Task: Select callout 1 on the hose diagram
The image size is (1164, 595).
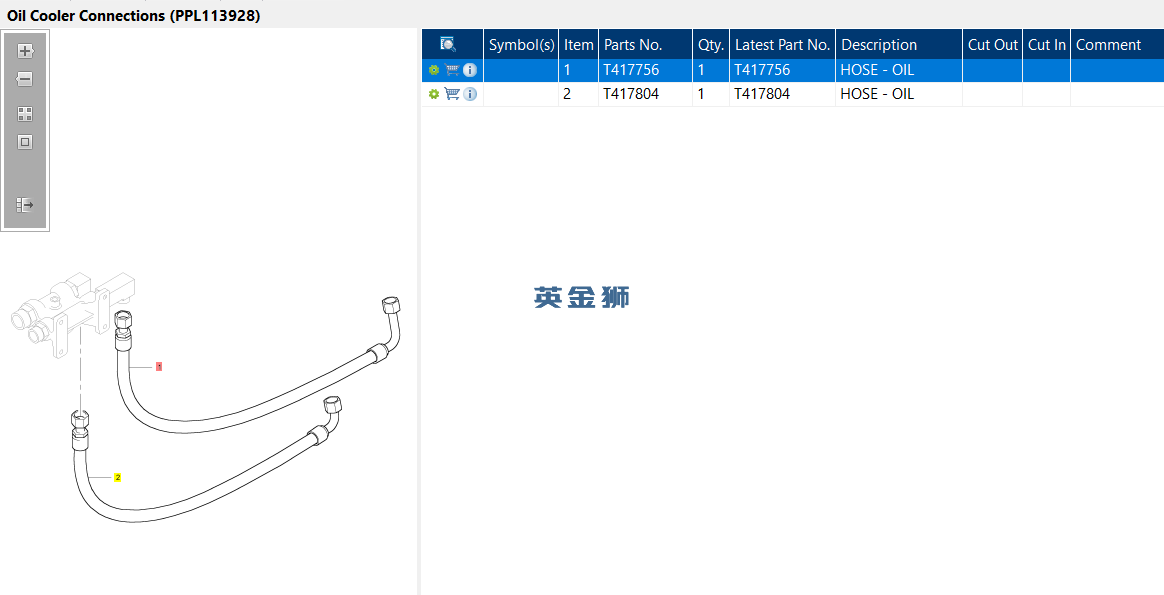Action: 159,366
